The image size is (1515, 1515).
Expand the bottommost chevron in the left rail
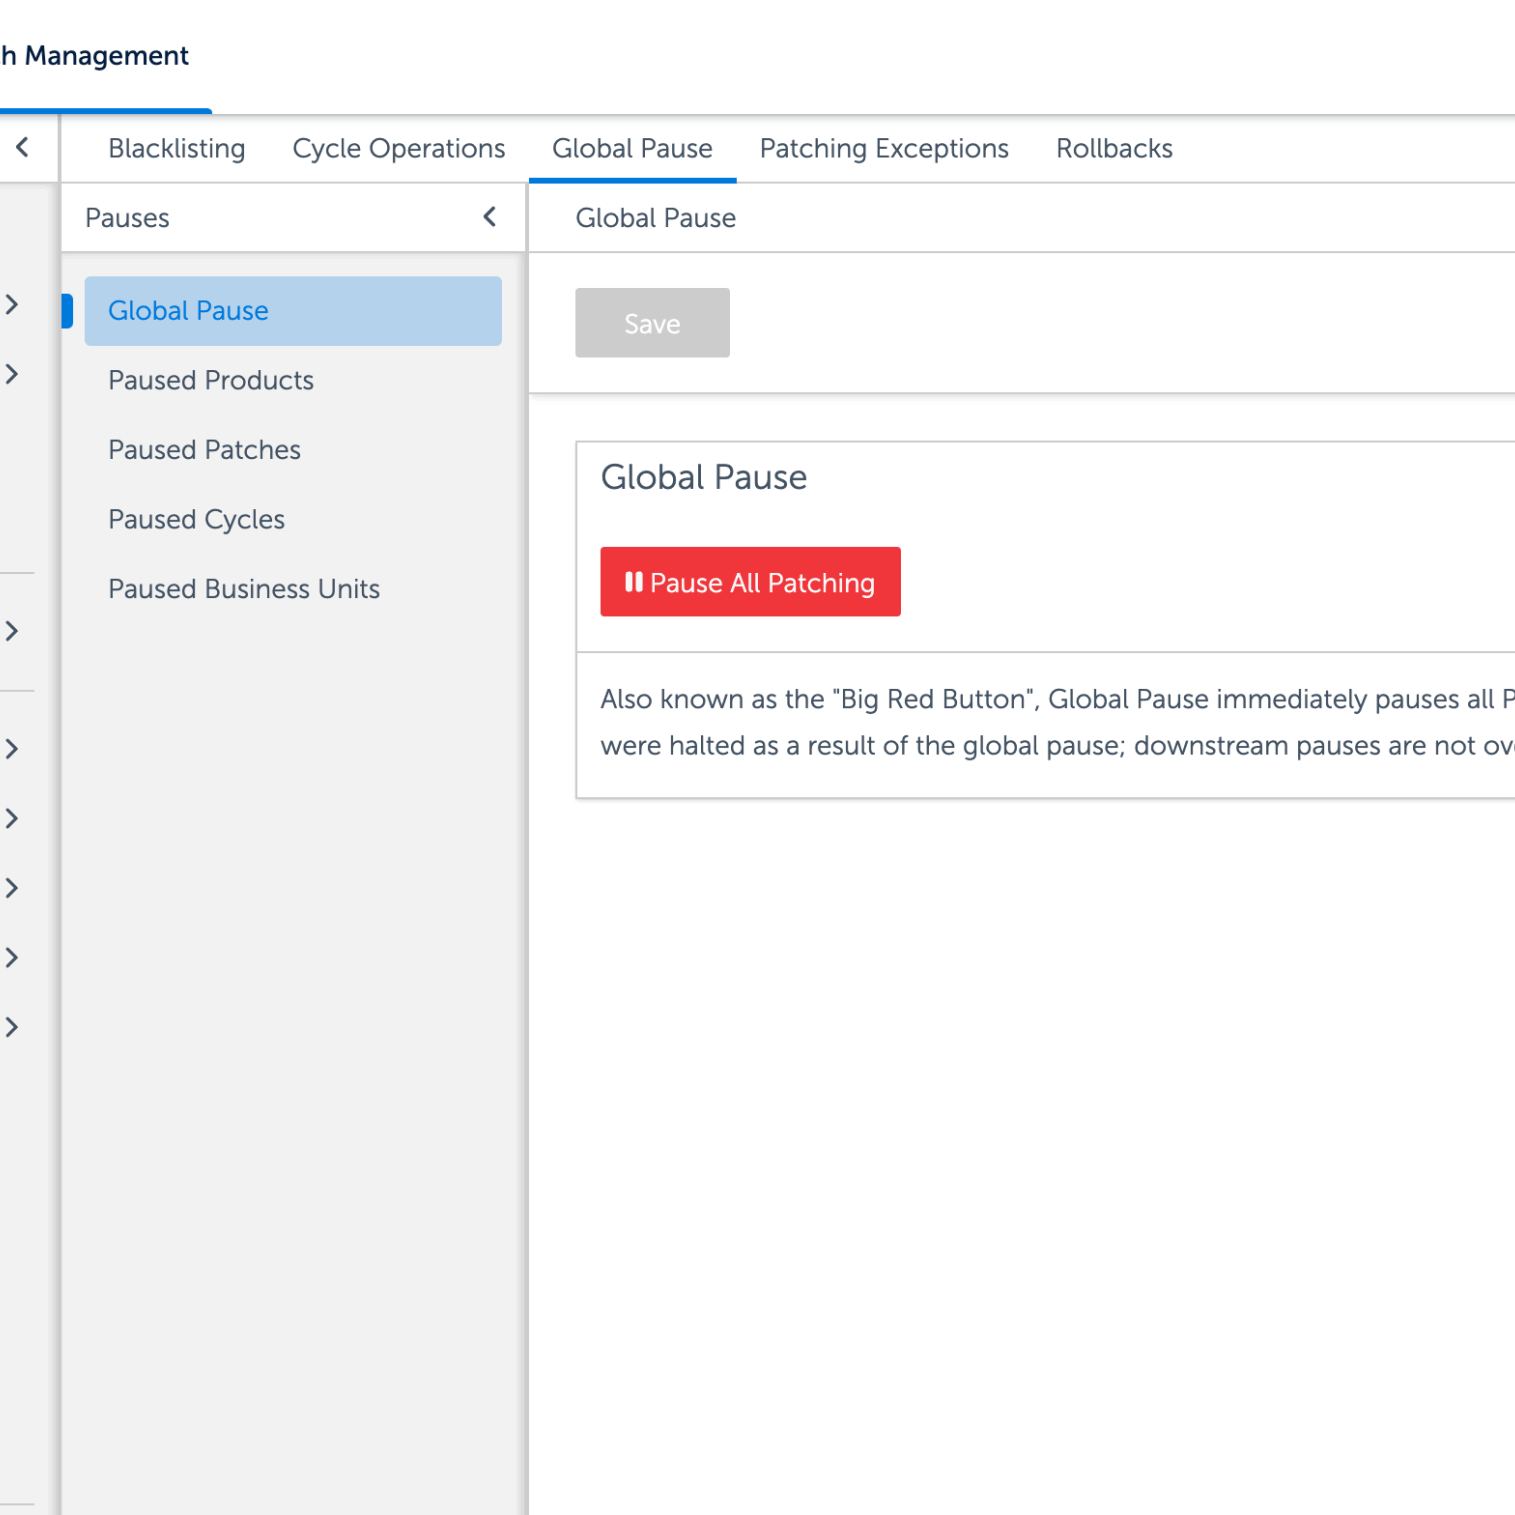coord(12,1027)
